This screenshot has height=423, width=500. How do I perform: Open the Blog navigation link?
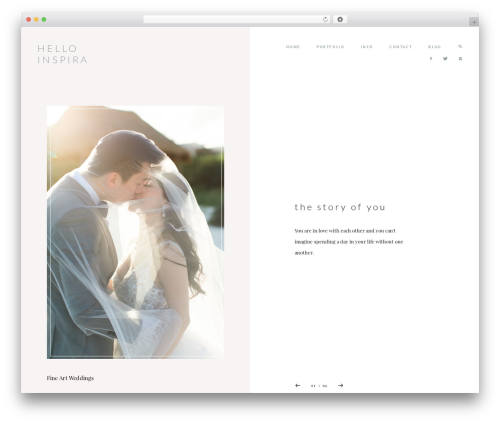click(x=435, y=47)
